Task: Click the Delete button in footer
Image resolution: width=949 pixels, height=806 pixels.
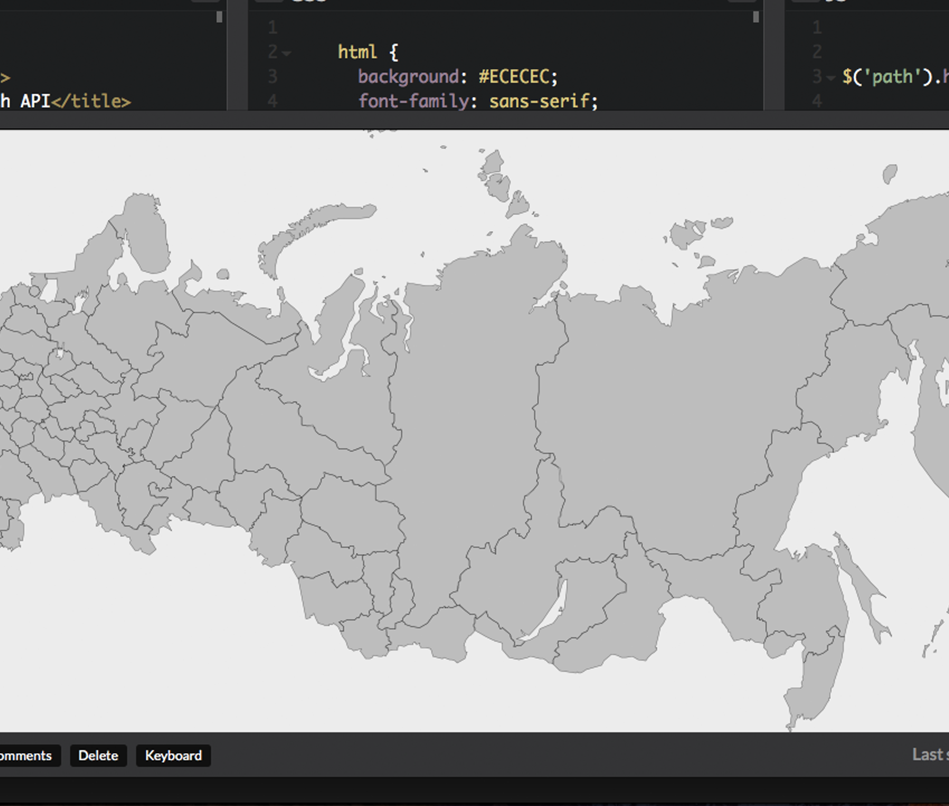Action: (x=98, y=756)
